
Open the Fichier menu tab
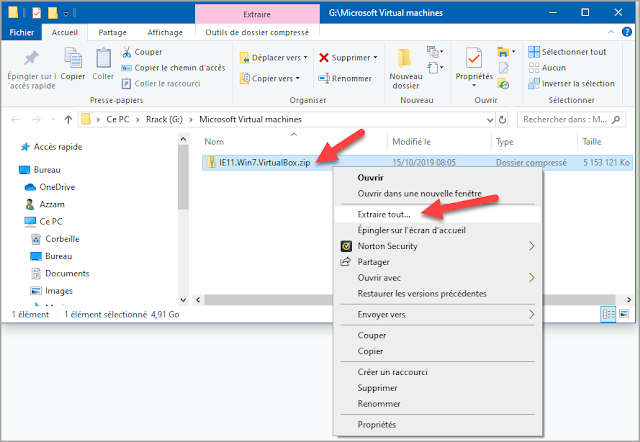tap(22, 32)
